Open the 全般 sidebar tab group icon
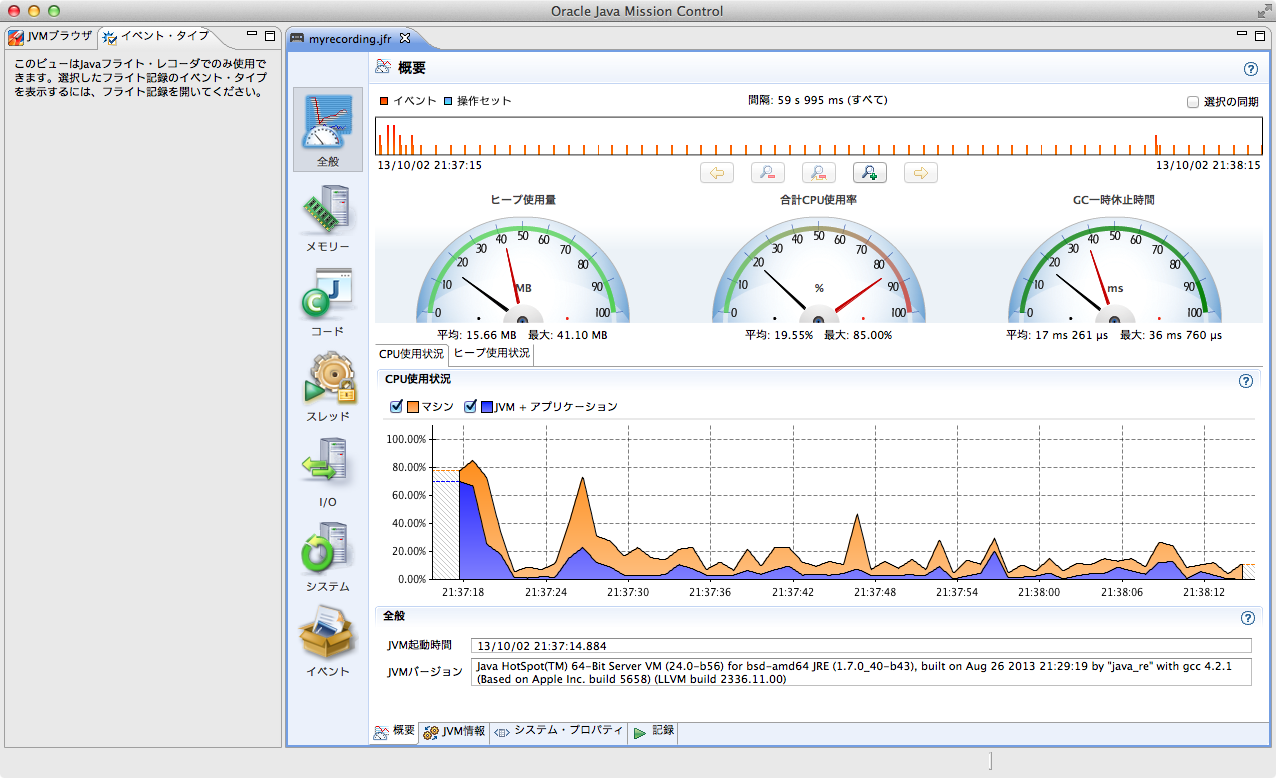Screen dimensions: 1276x778 pos(328,129)
